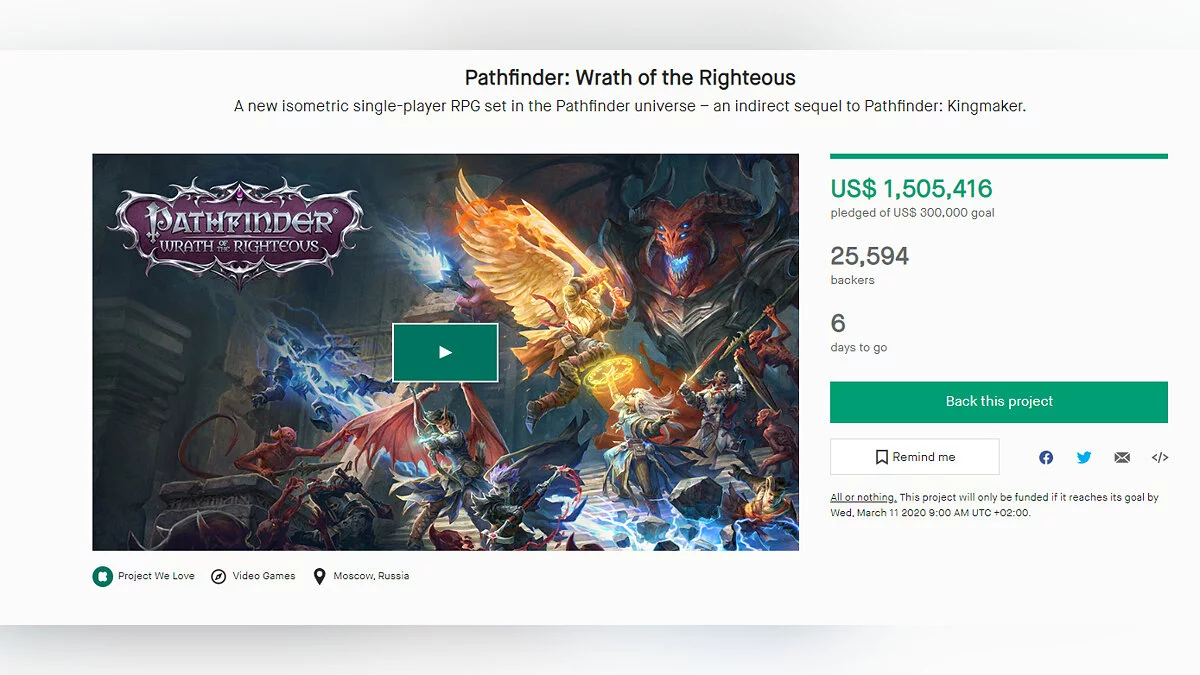
Task: Open the embed code icon
Action: (x=1160, y=457)
